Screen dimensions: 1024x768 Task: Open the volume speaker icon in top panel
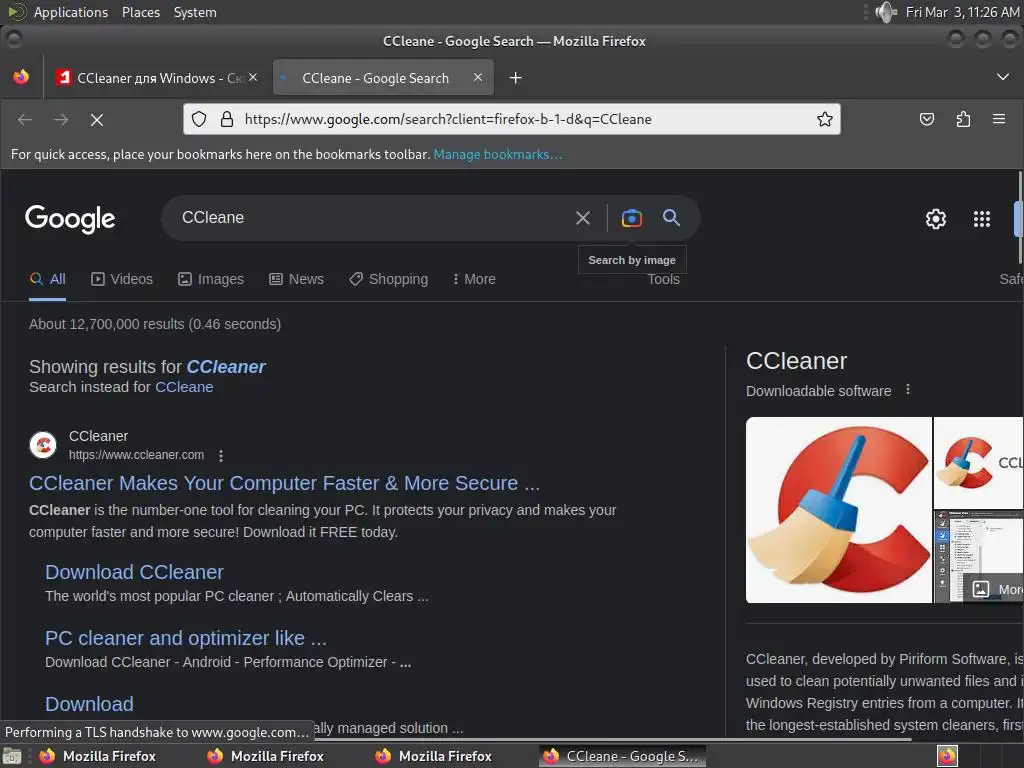pyautogui.click(x=885, y=12)
